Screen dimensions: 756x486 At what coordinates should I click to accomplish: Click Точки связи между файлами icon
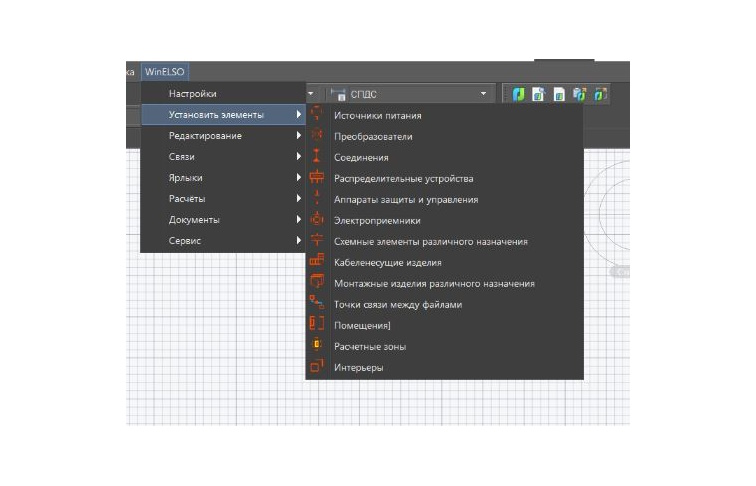pos(316,302)
